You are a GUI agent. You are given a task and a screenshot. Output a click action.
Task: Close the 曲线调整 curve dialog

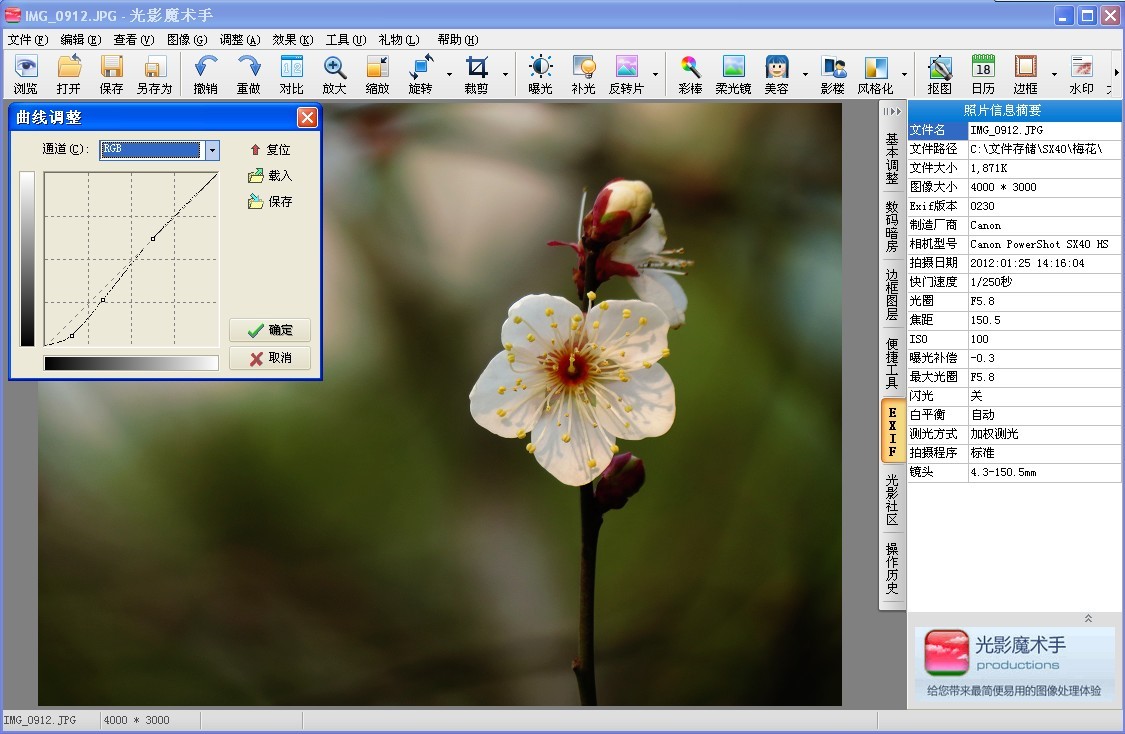click(307, 117)
